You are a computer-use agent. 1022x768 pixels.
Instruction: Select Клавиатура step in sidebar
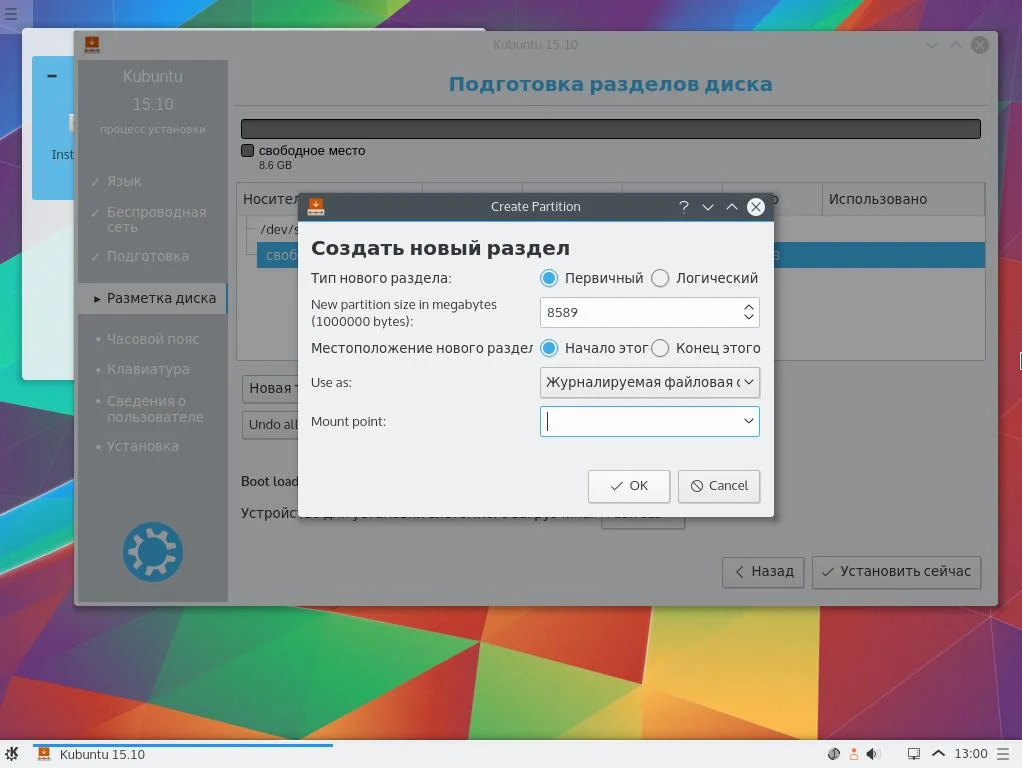point(148,369)
